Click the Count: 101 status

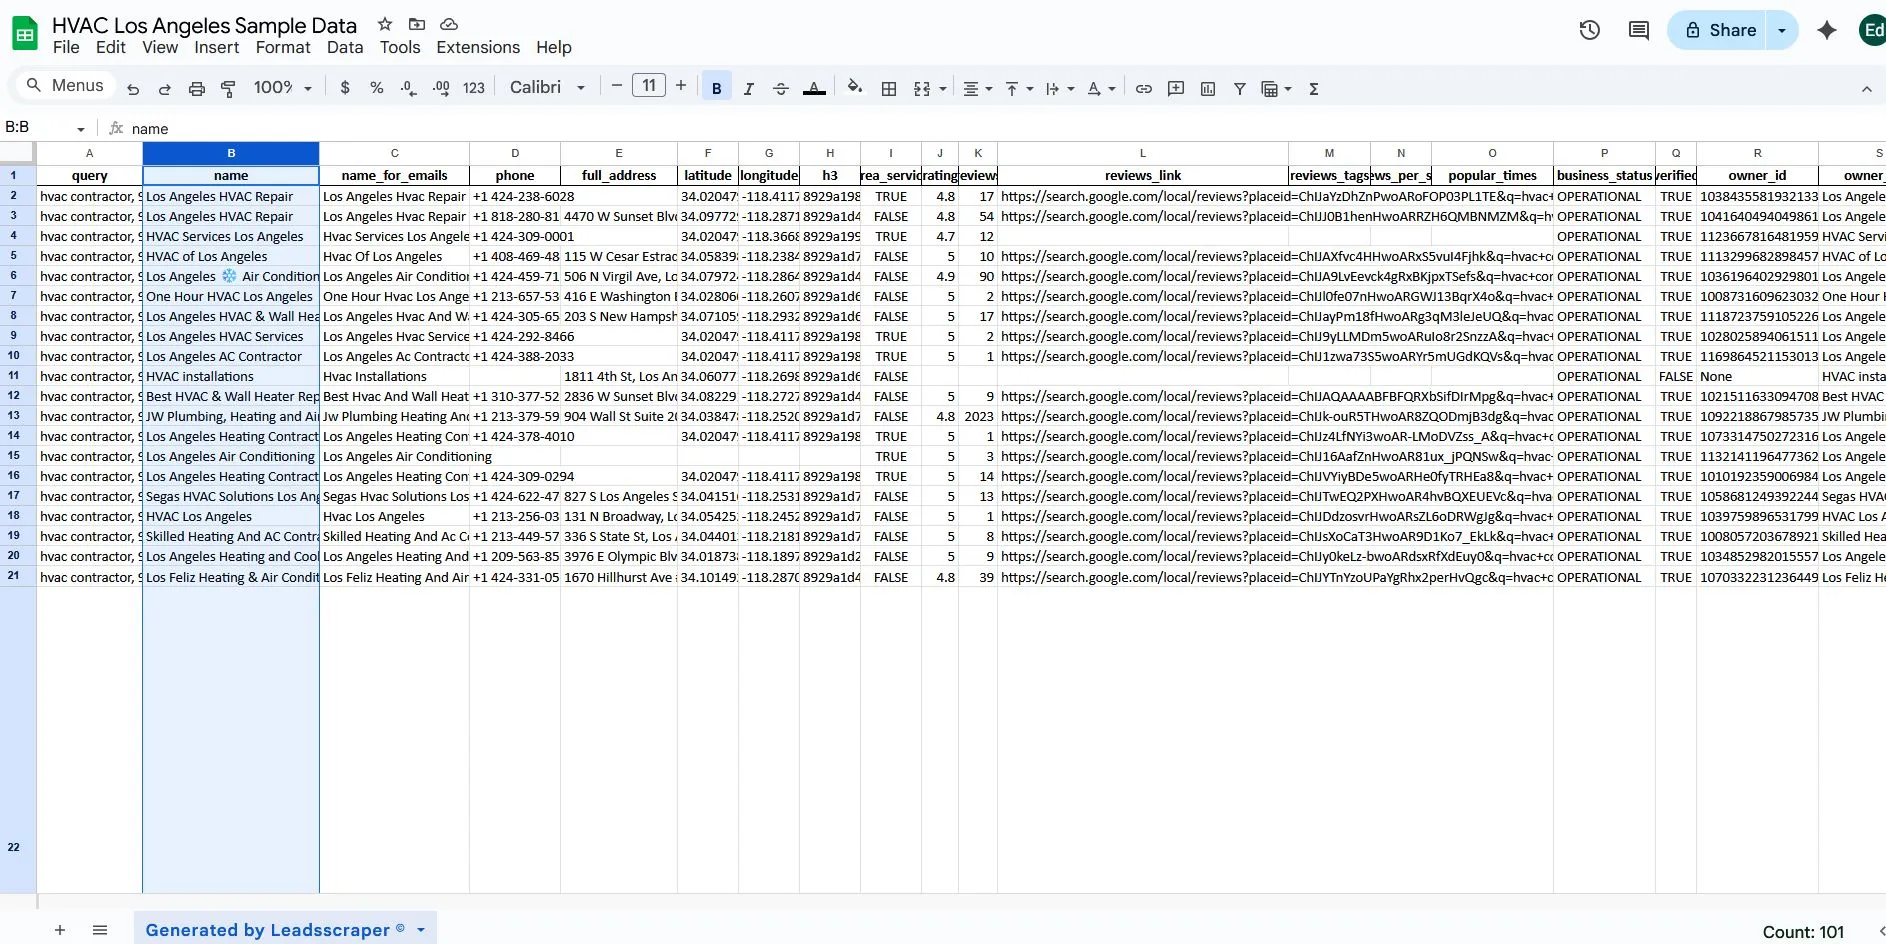1803,932
